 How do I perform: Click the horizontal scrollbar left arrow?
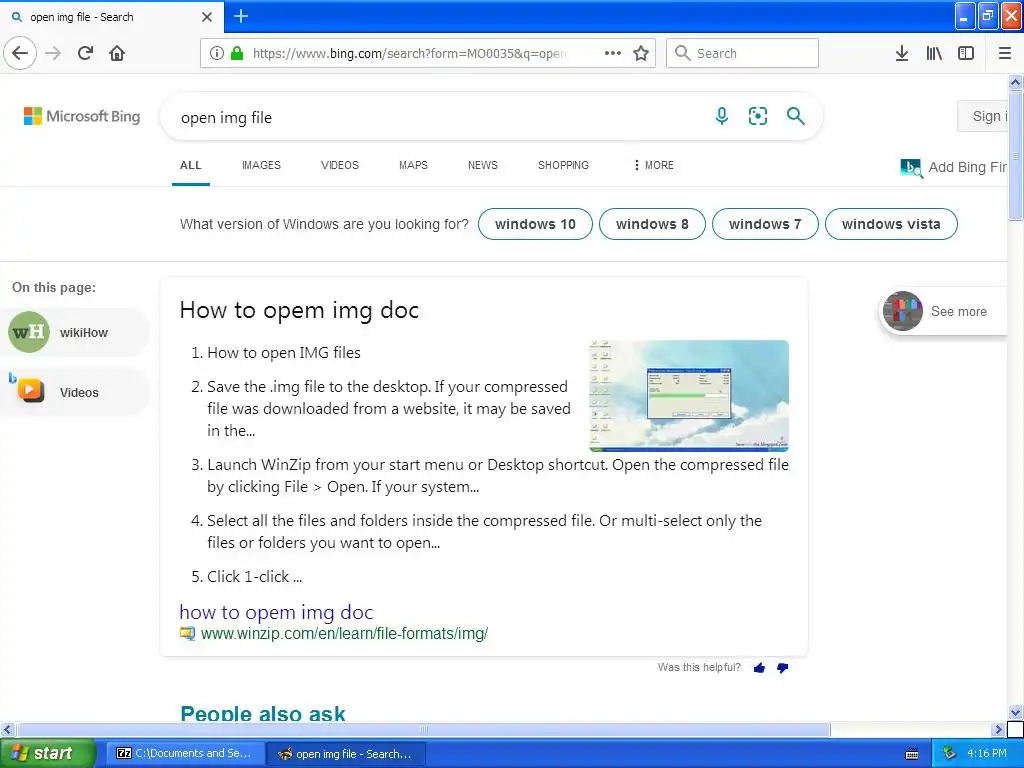7,729
